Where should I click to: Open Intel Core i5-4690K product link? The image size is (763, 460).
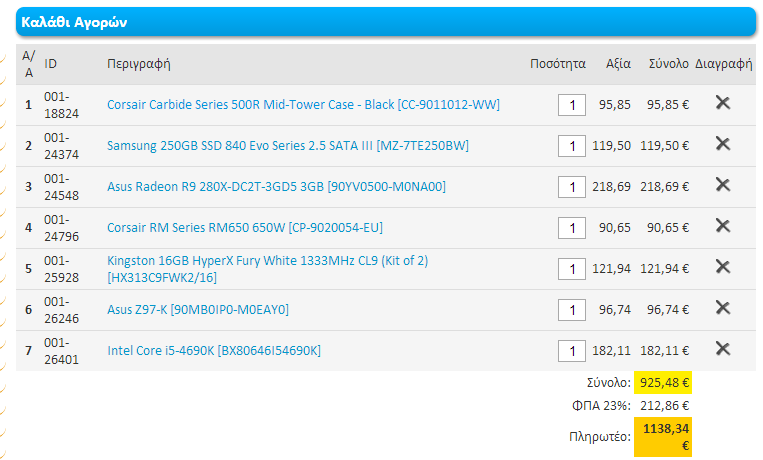click(x=214, y=350)
